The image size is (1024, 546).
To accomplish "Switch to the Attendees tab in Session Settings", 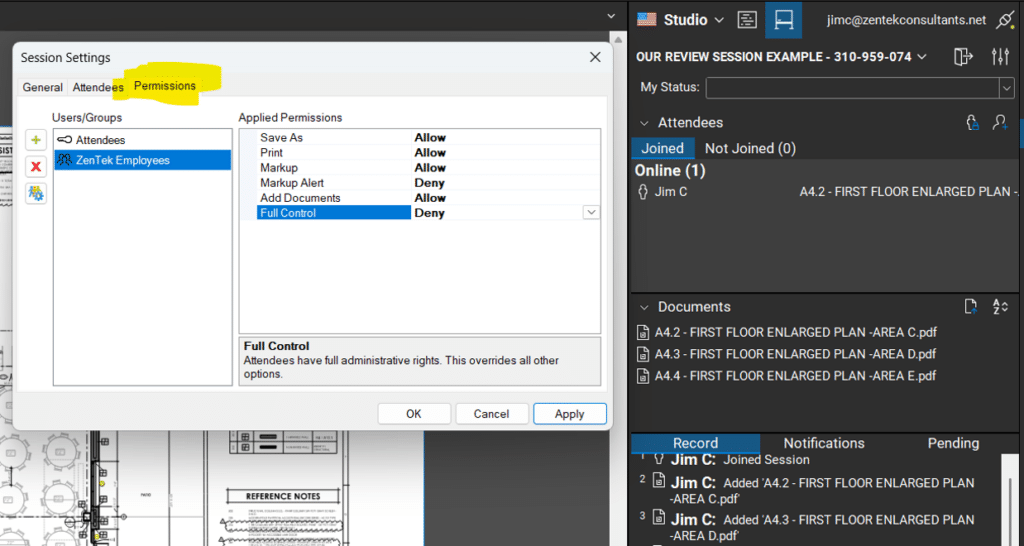I will pyautogui.click(x=98, y=87).
